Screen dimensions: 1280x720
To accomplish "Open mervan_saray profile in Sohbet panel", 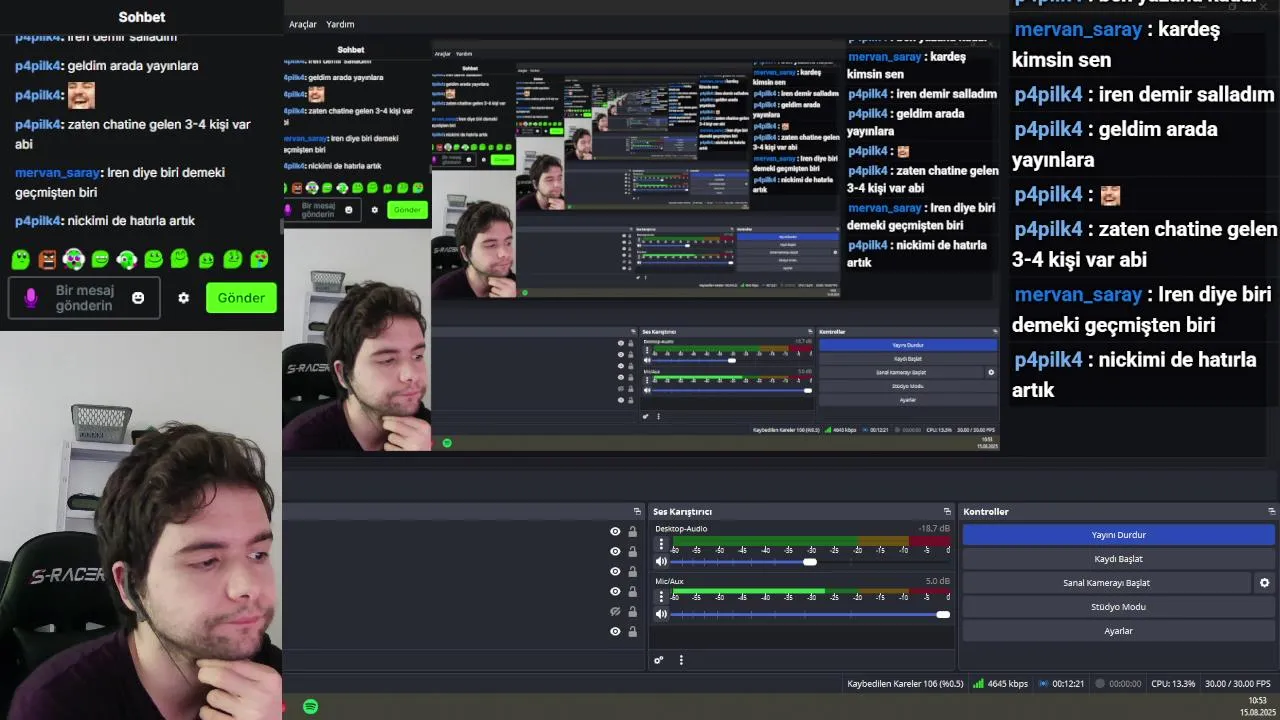I will click(x=57, y=172).
